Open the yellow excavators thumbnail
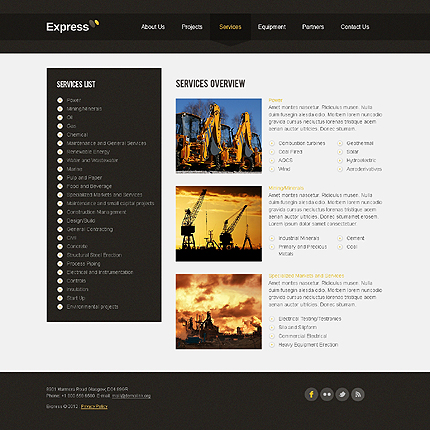The height and width of the screenshot is (430, 430). 219,136
